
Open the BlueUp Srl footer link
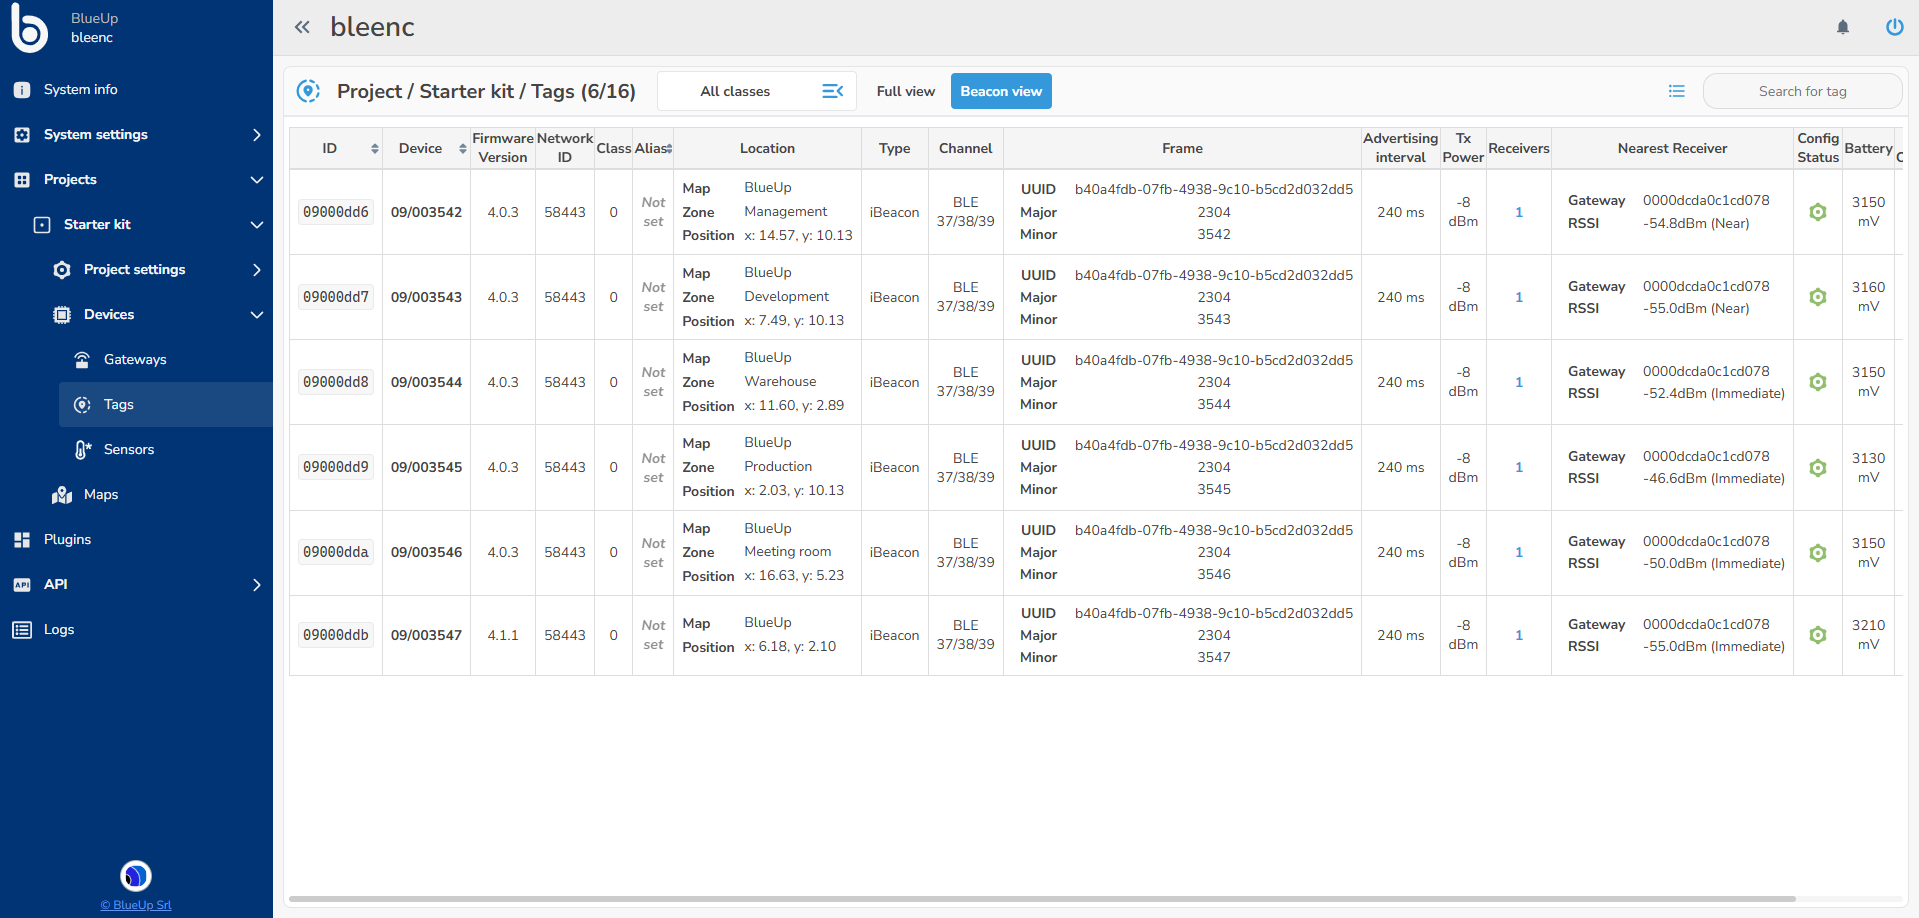tap(136, 905)
